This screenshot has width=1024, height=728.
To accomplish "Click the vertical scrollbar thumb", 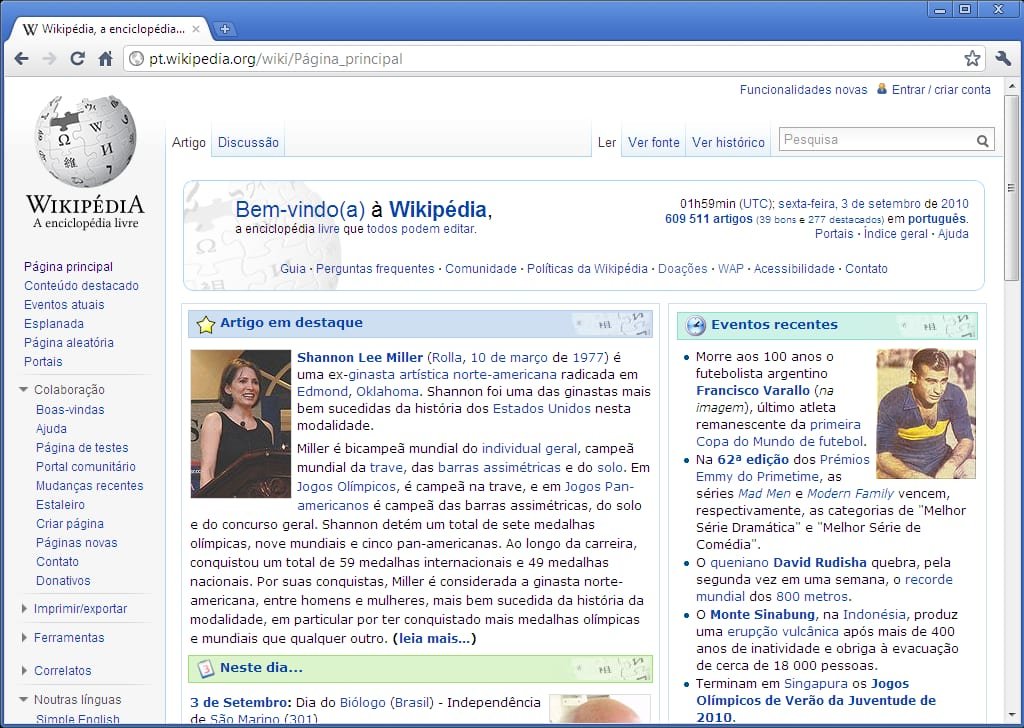I will tap(1011, 188).
